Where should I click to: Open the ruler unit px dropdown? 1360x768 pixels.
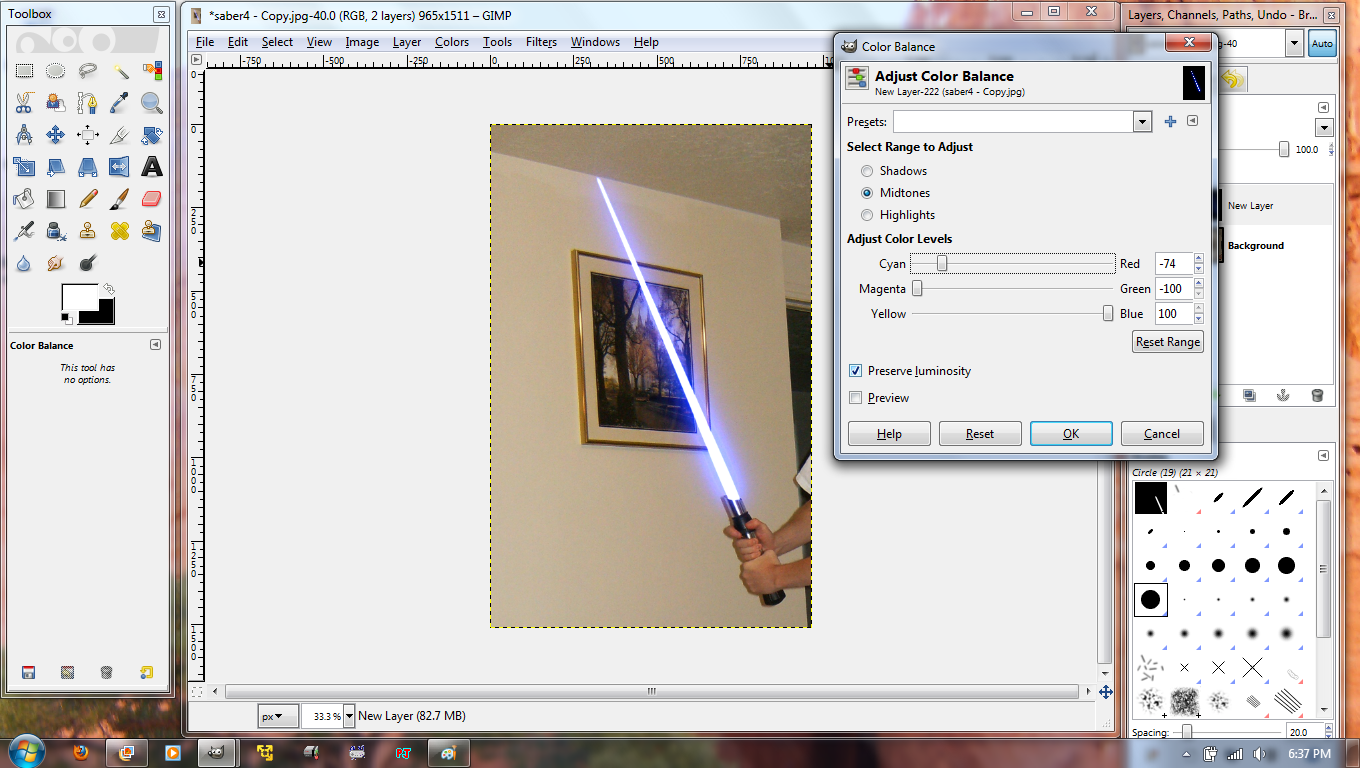click(x=278, y=716)
